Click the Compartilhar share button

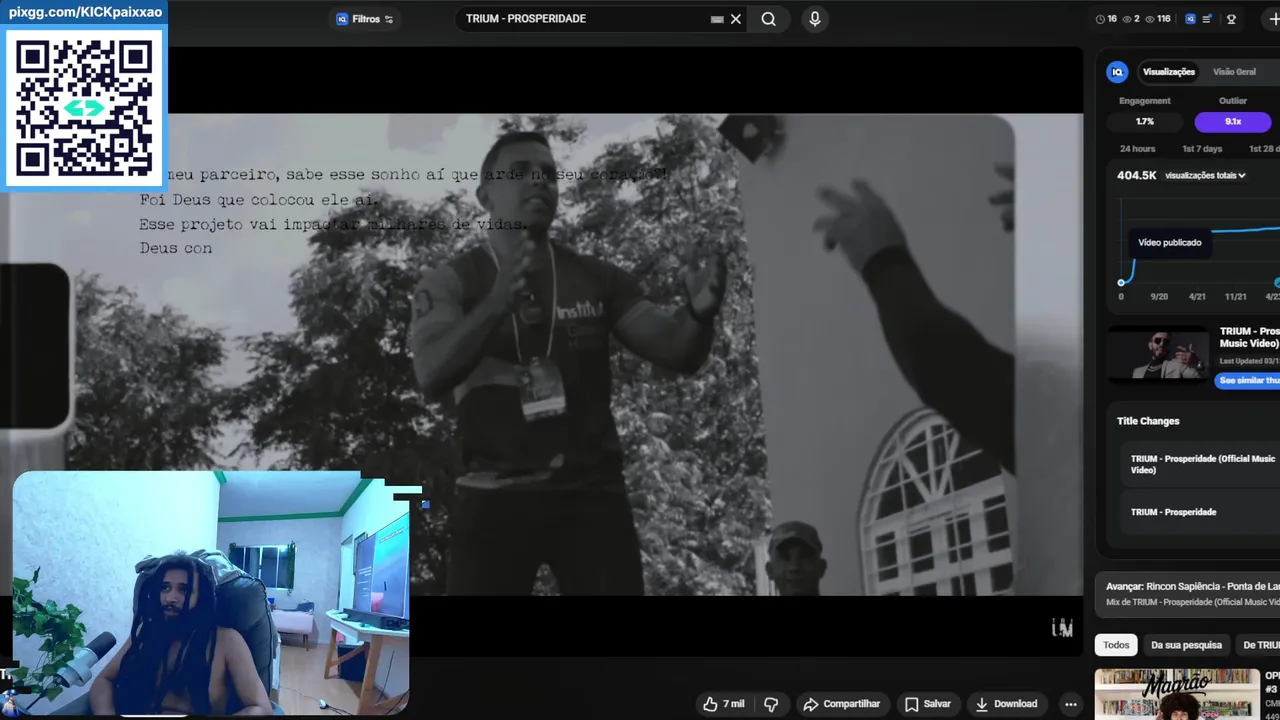(841, 704)
